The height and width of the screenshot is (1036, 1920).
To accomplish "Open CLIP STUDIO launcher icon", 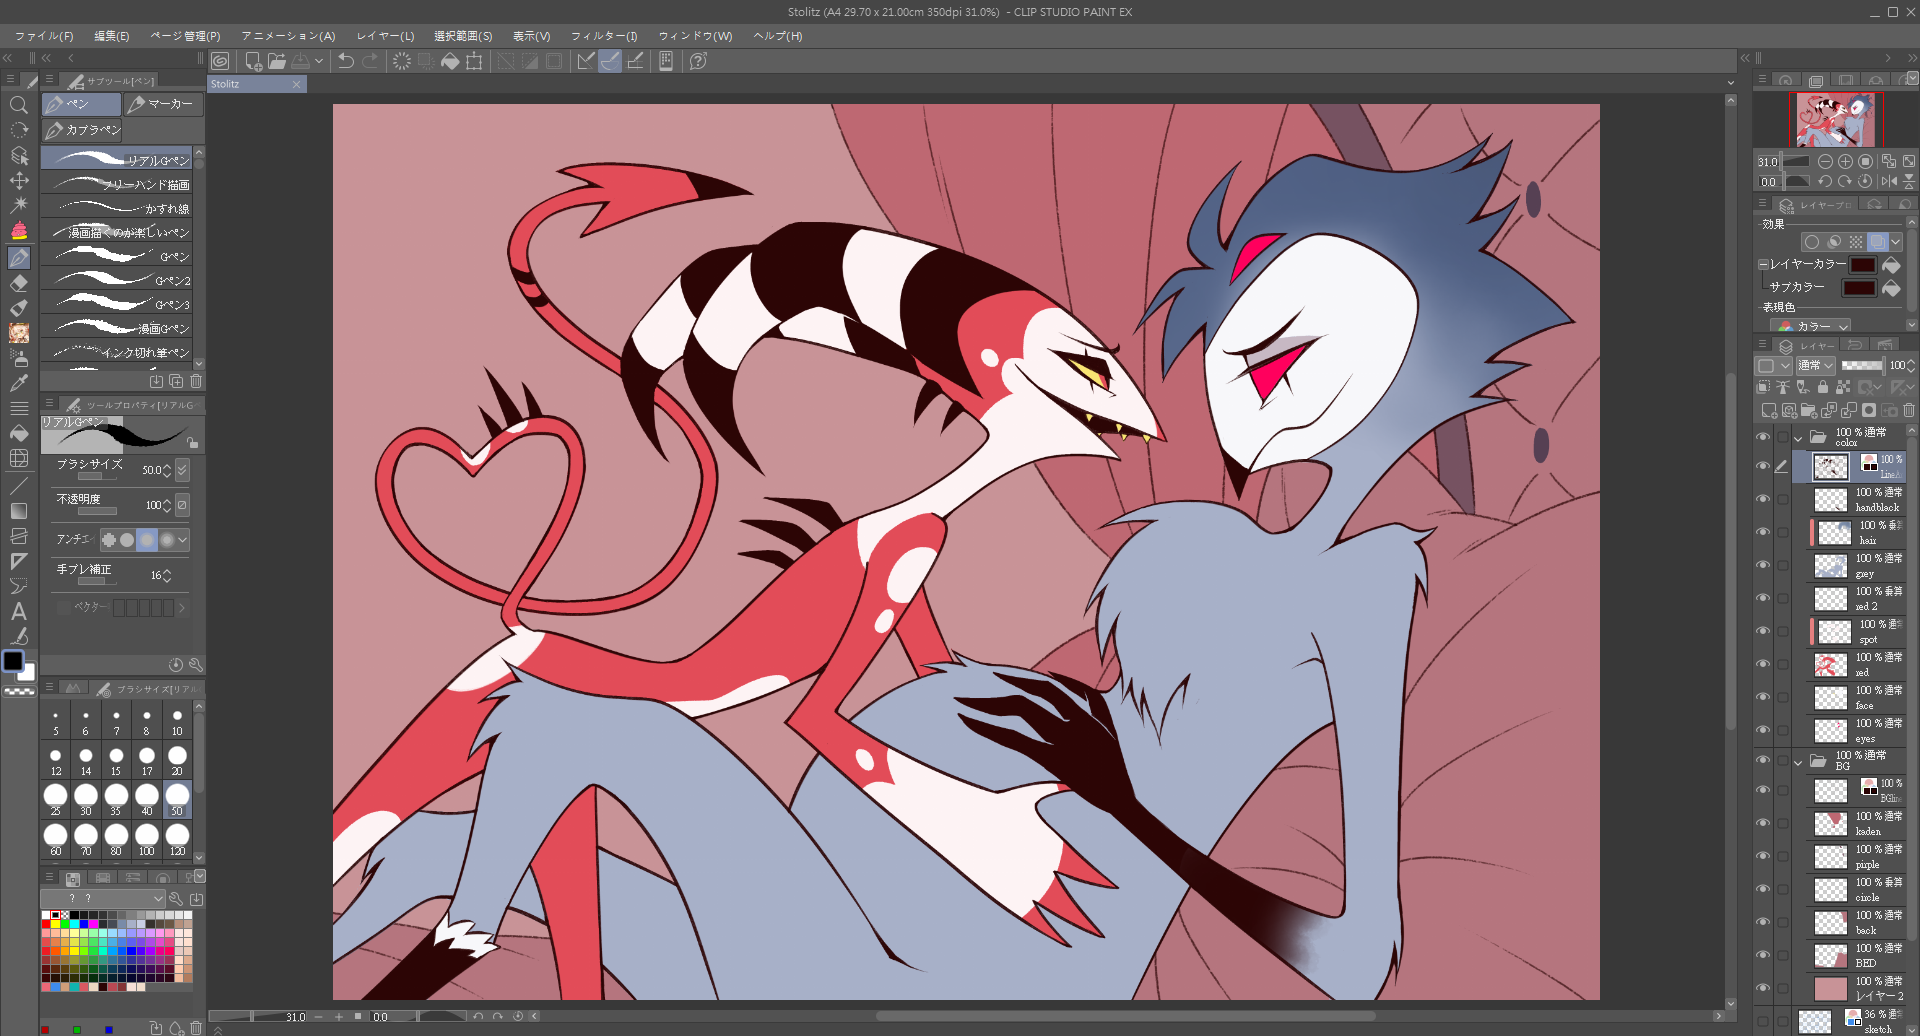I will (x=220, y=61).
